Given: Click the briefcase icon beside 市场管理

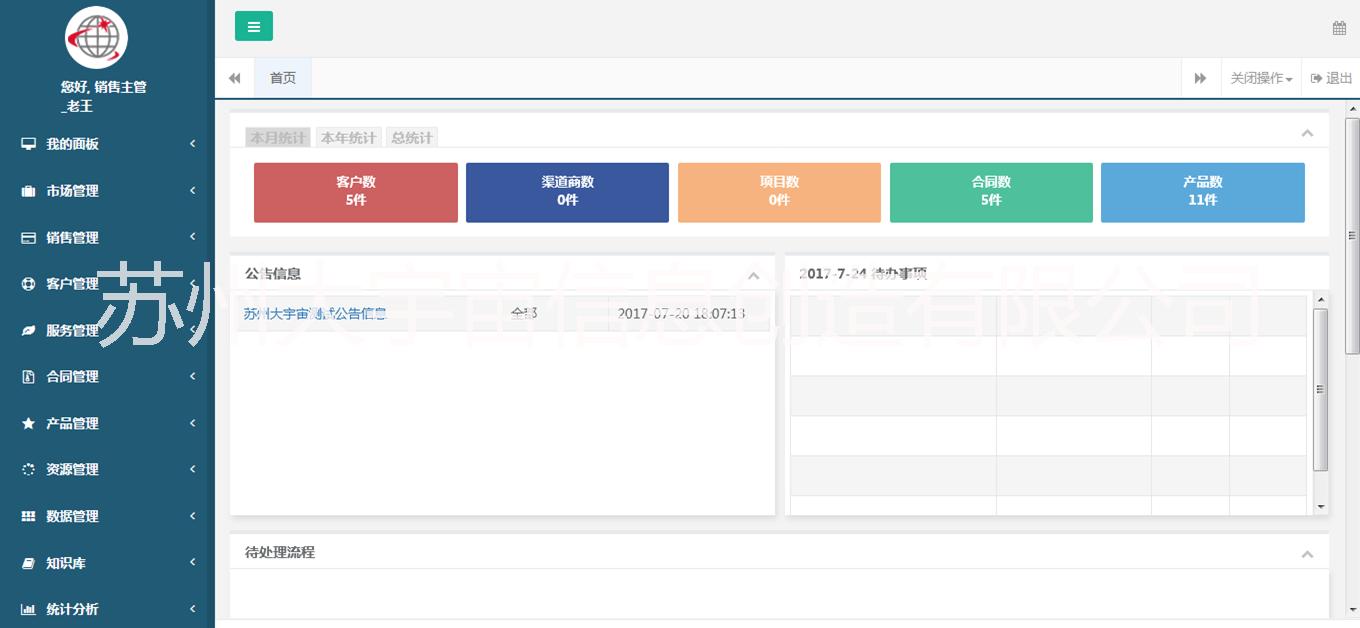Looking at the screenshot, I should [28, 191].
